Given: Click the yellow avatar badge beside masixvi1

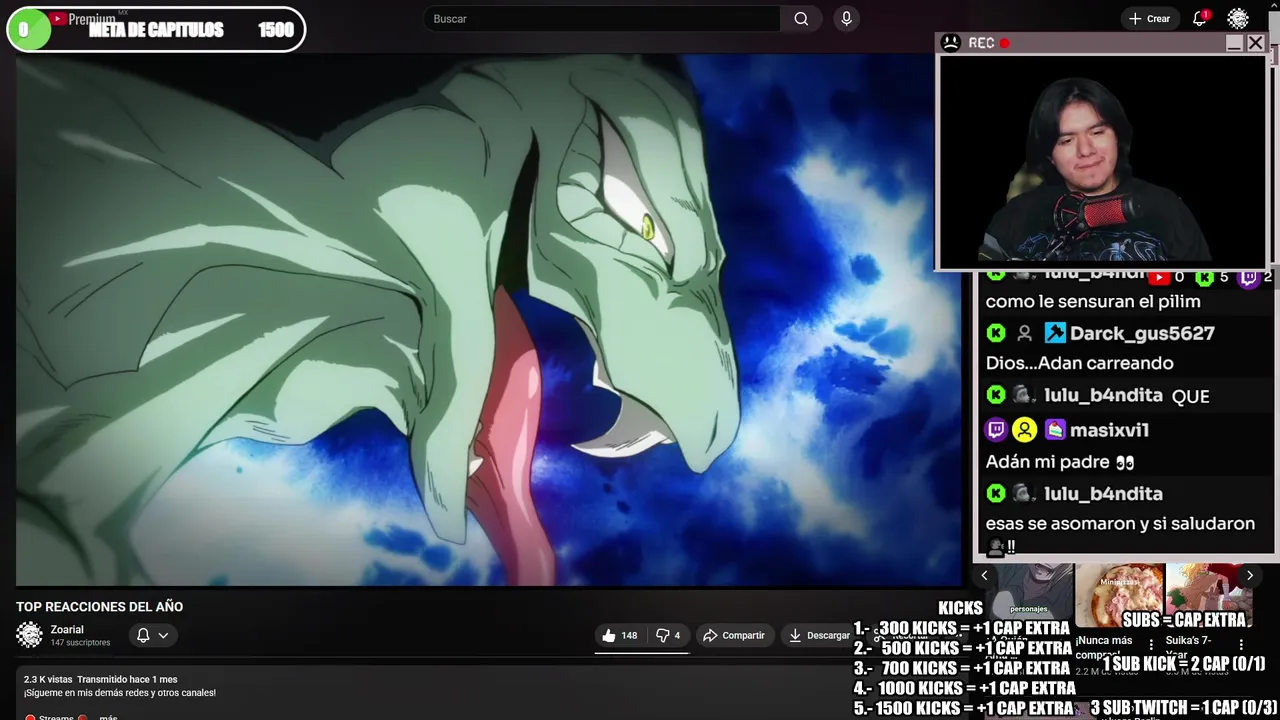Looking at the screenshot, I should [x=1024, y=430].
